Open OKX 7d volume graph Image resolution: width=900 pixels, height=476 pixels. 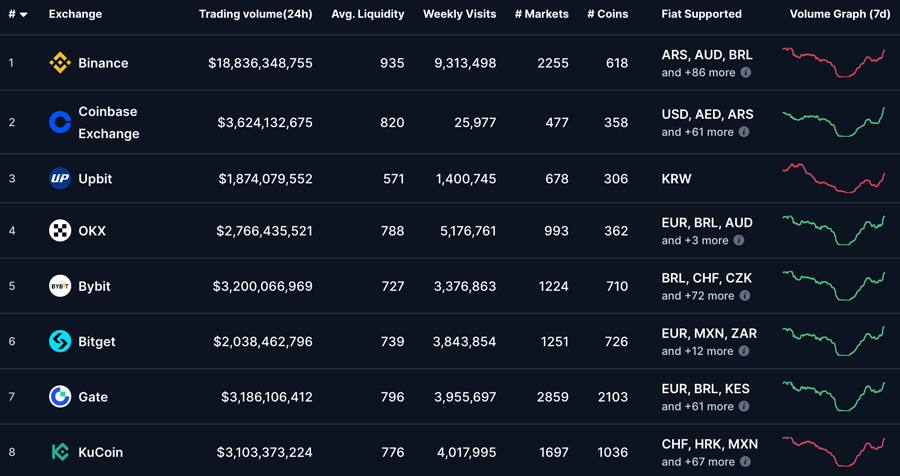(x=833, y=230)
